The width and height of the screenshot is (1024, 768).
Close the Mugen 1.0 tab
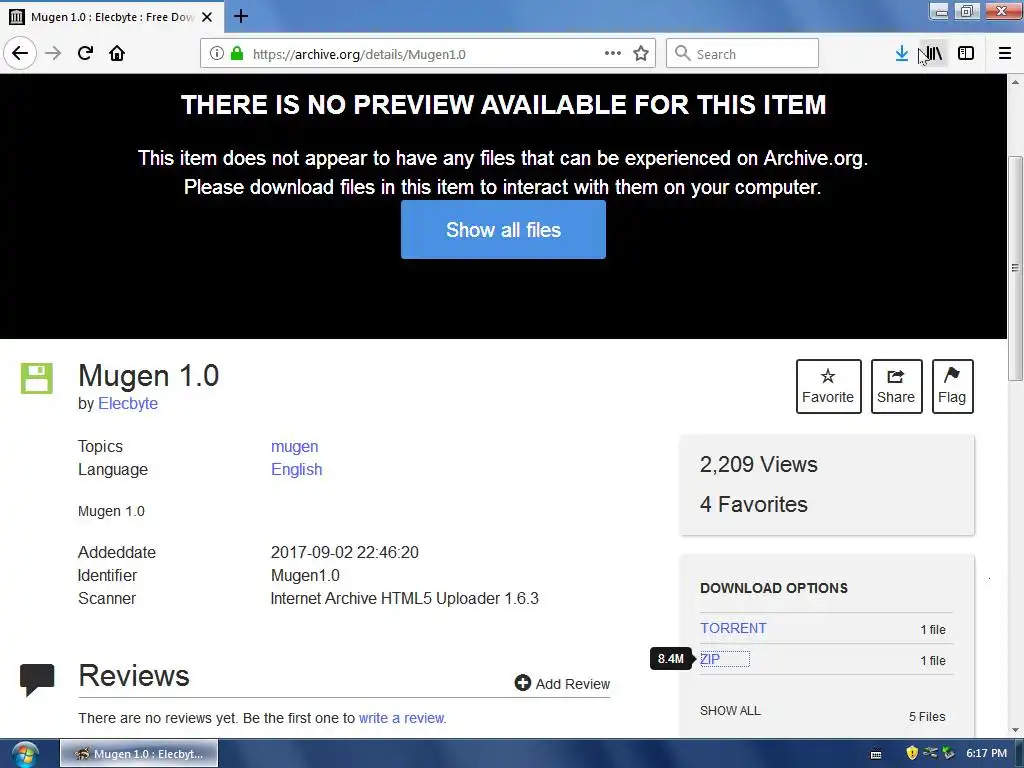(x=207, y=17)
